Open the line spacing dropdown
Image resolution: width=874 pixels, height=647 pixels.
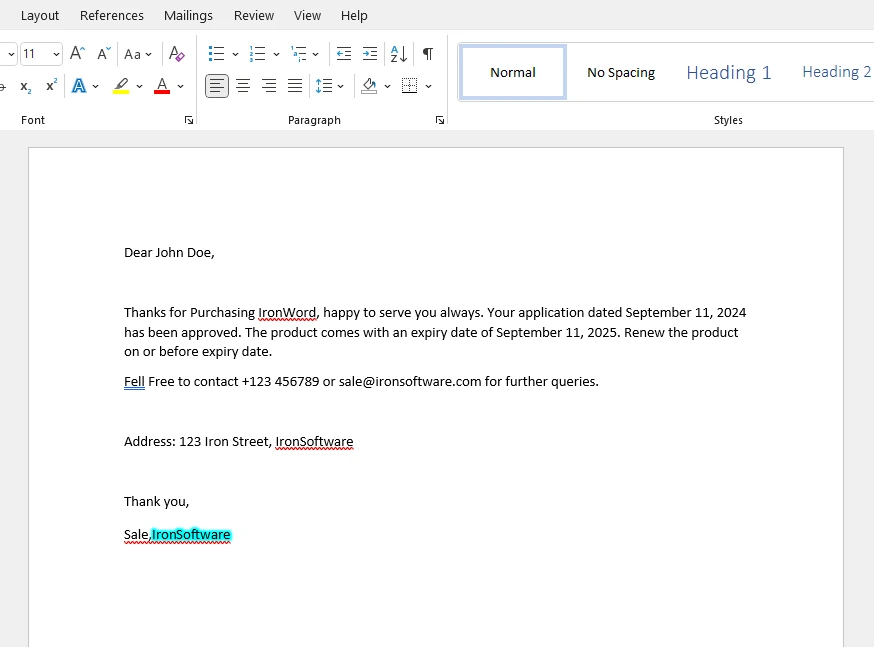tap(329, 86)
